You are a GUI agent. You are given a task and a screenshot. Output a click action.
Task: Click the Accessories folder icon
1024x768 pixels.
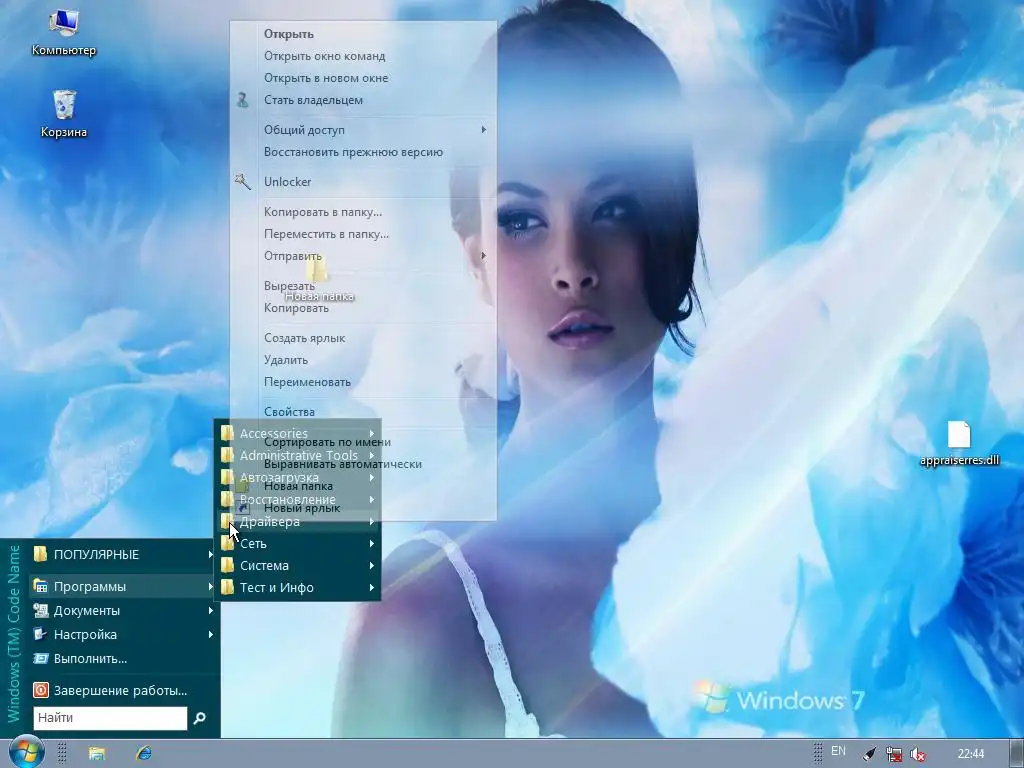click(227, 433)
